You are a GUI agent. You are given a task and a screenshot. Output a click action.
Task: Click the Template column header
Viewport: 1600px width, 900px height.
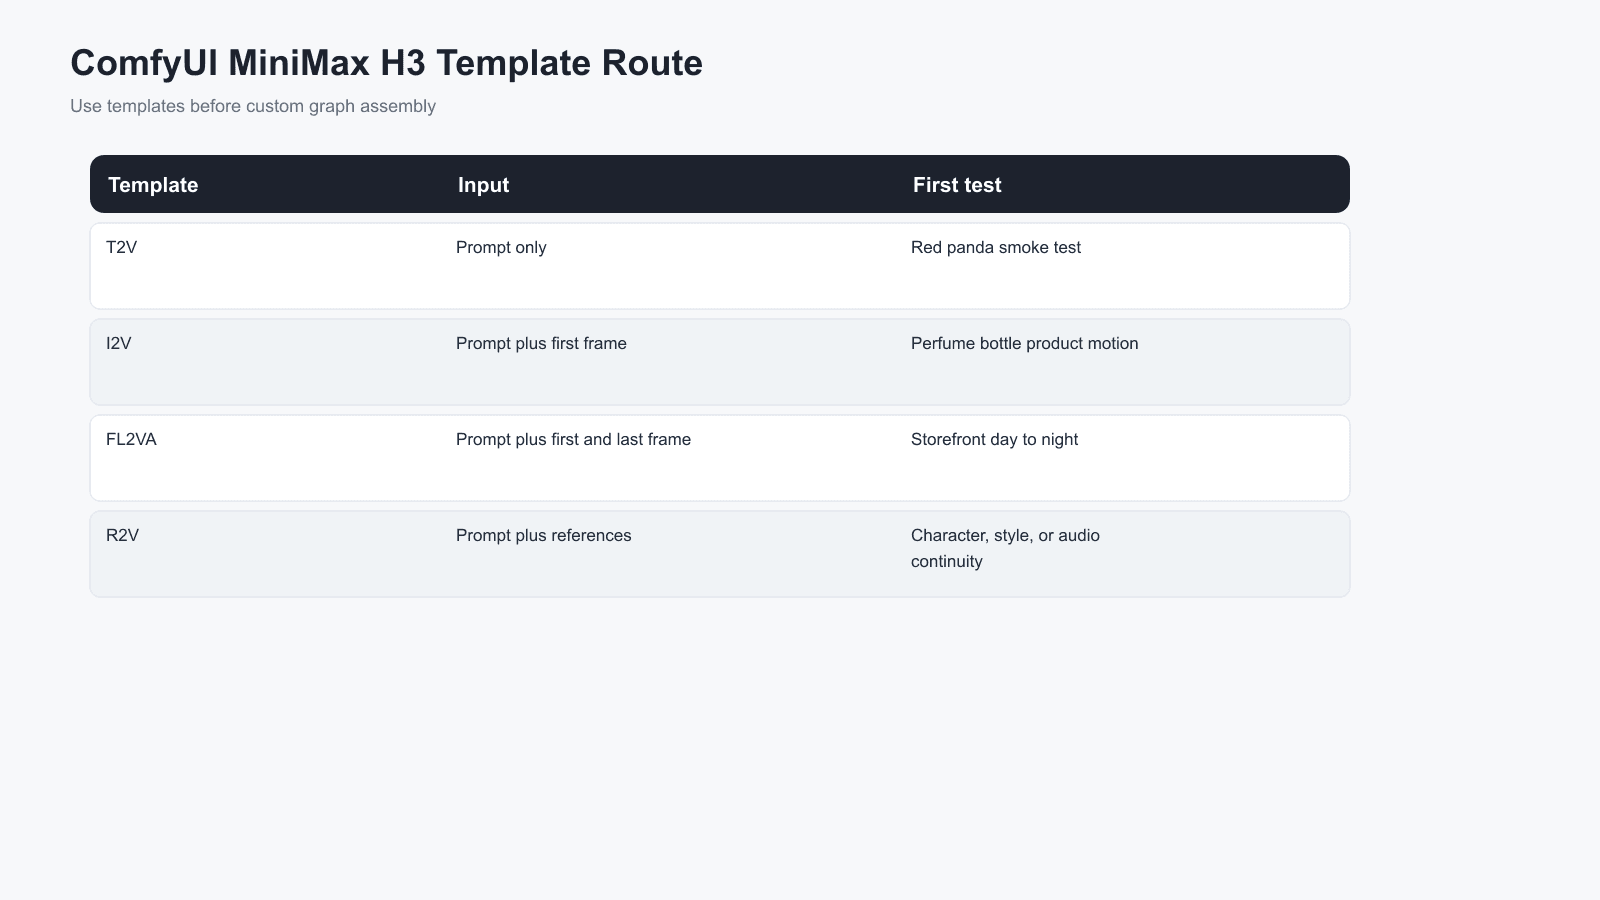(153, 185)
